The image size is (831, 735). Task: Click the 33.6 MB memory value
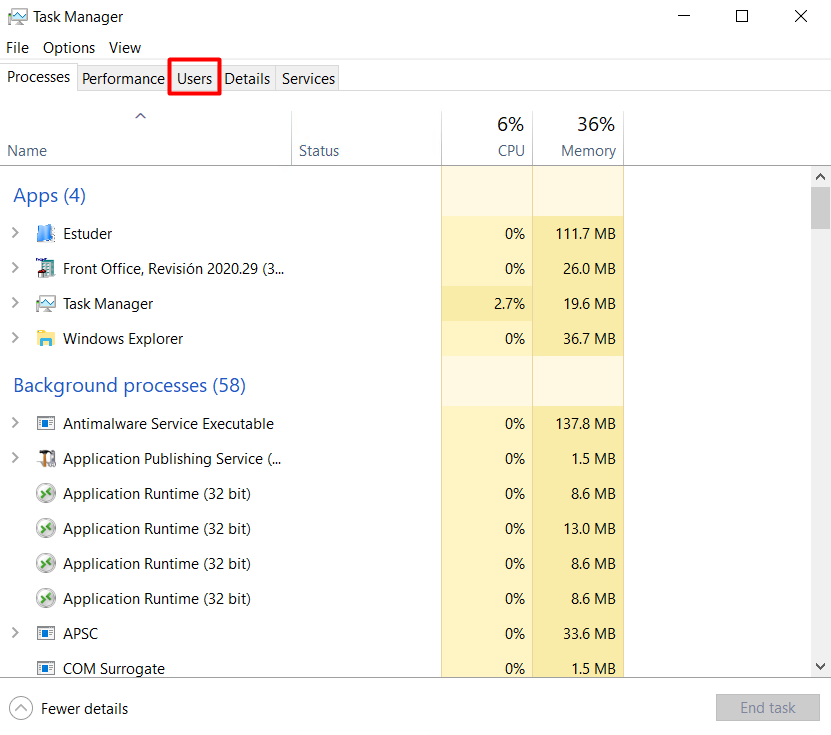tap(589, 633)
